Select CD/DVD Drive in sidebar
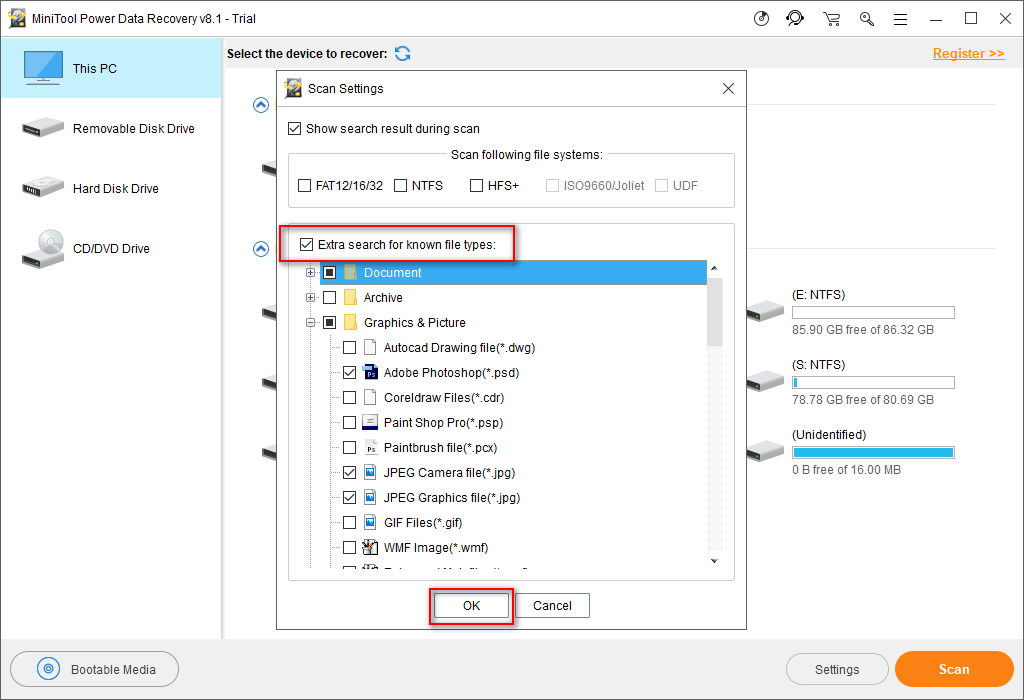Viewport: 1024px width, 700px height. 111,248
